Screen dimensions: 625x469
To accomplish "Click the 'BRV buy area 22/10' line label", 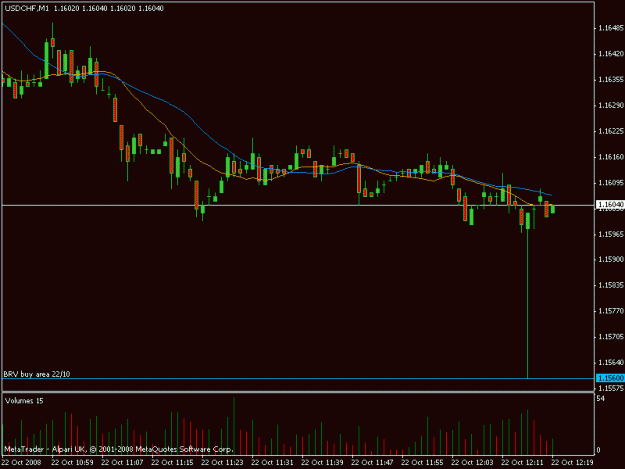I will tap(37, 374).
